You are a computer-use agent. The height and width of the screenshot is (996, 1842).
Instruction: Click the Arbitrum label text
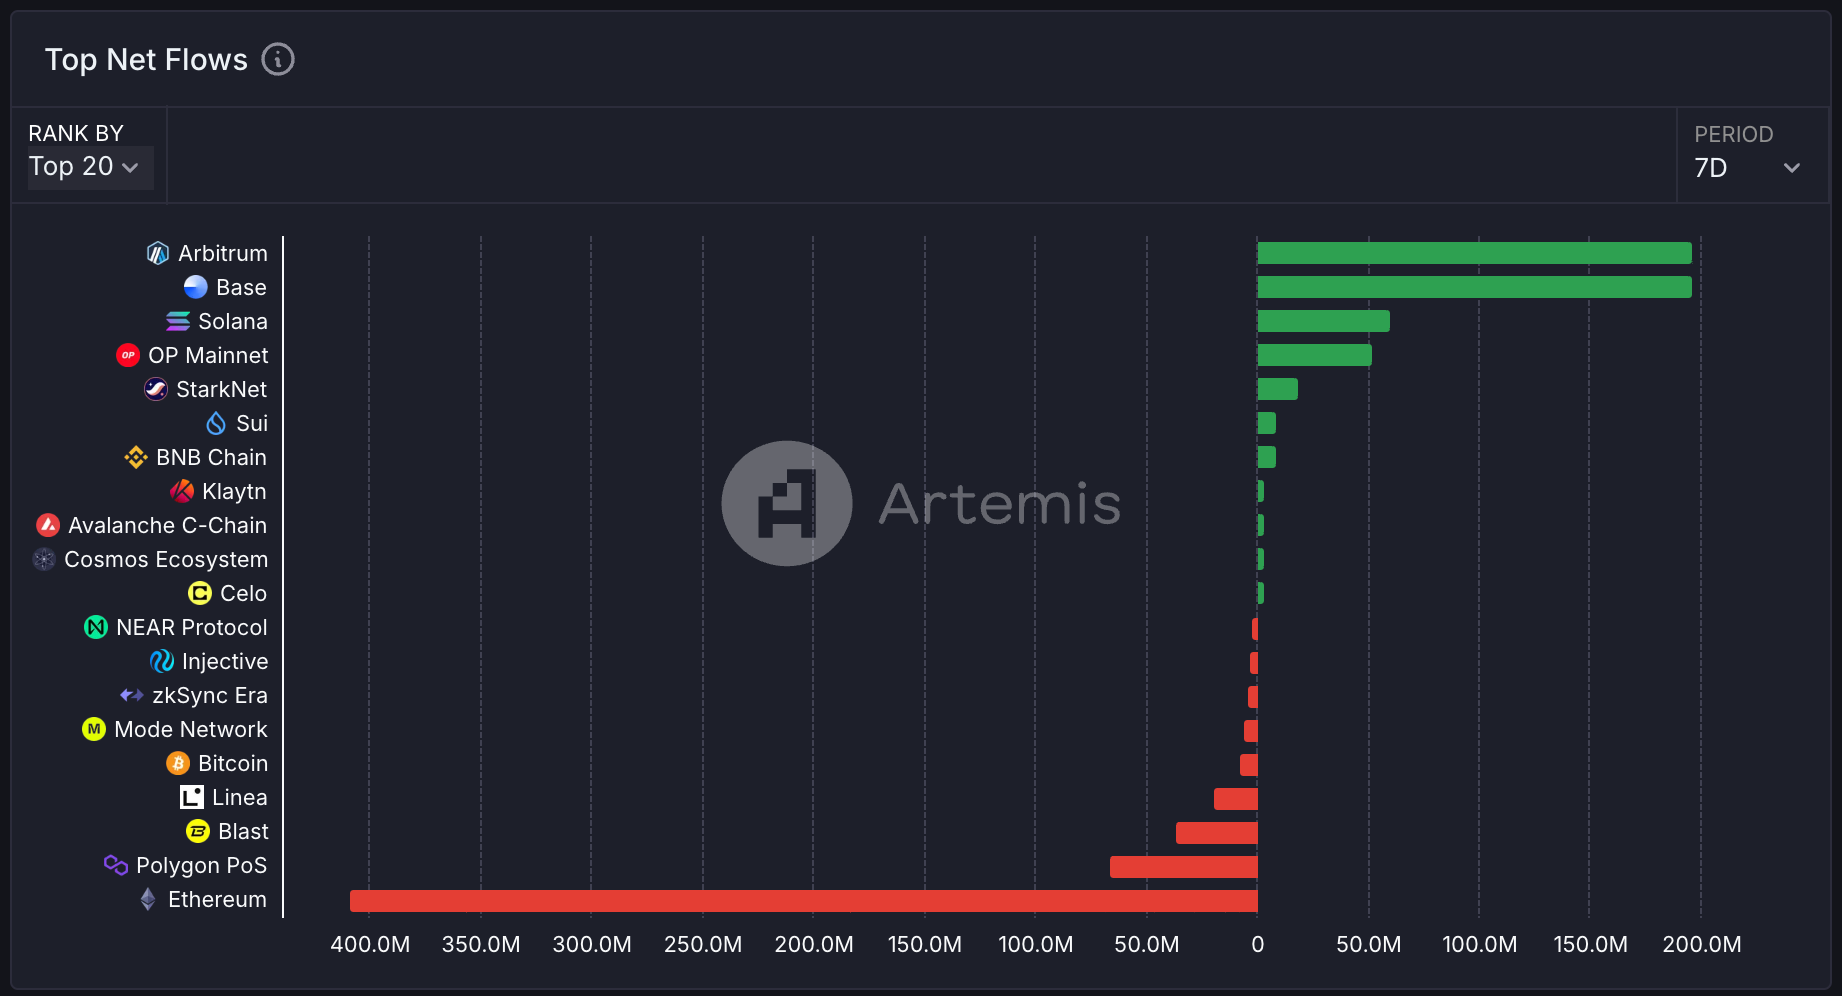point(223,253)
